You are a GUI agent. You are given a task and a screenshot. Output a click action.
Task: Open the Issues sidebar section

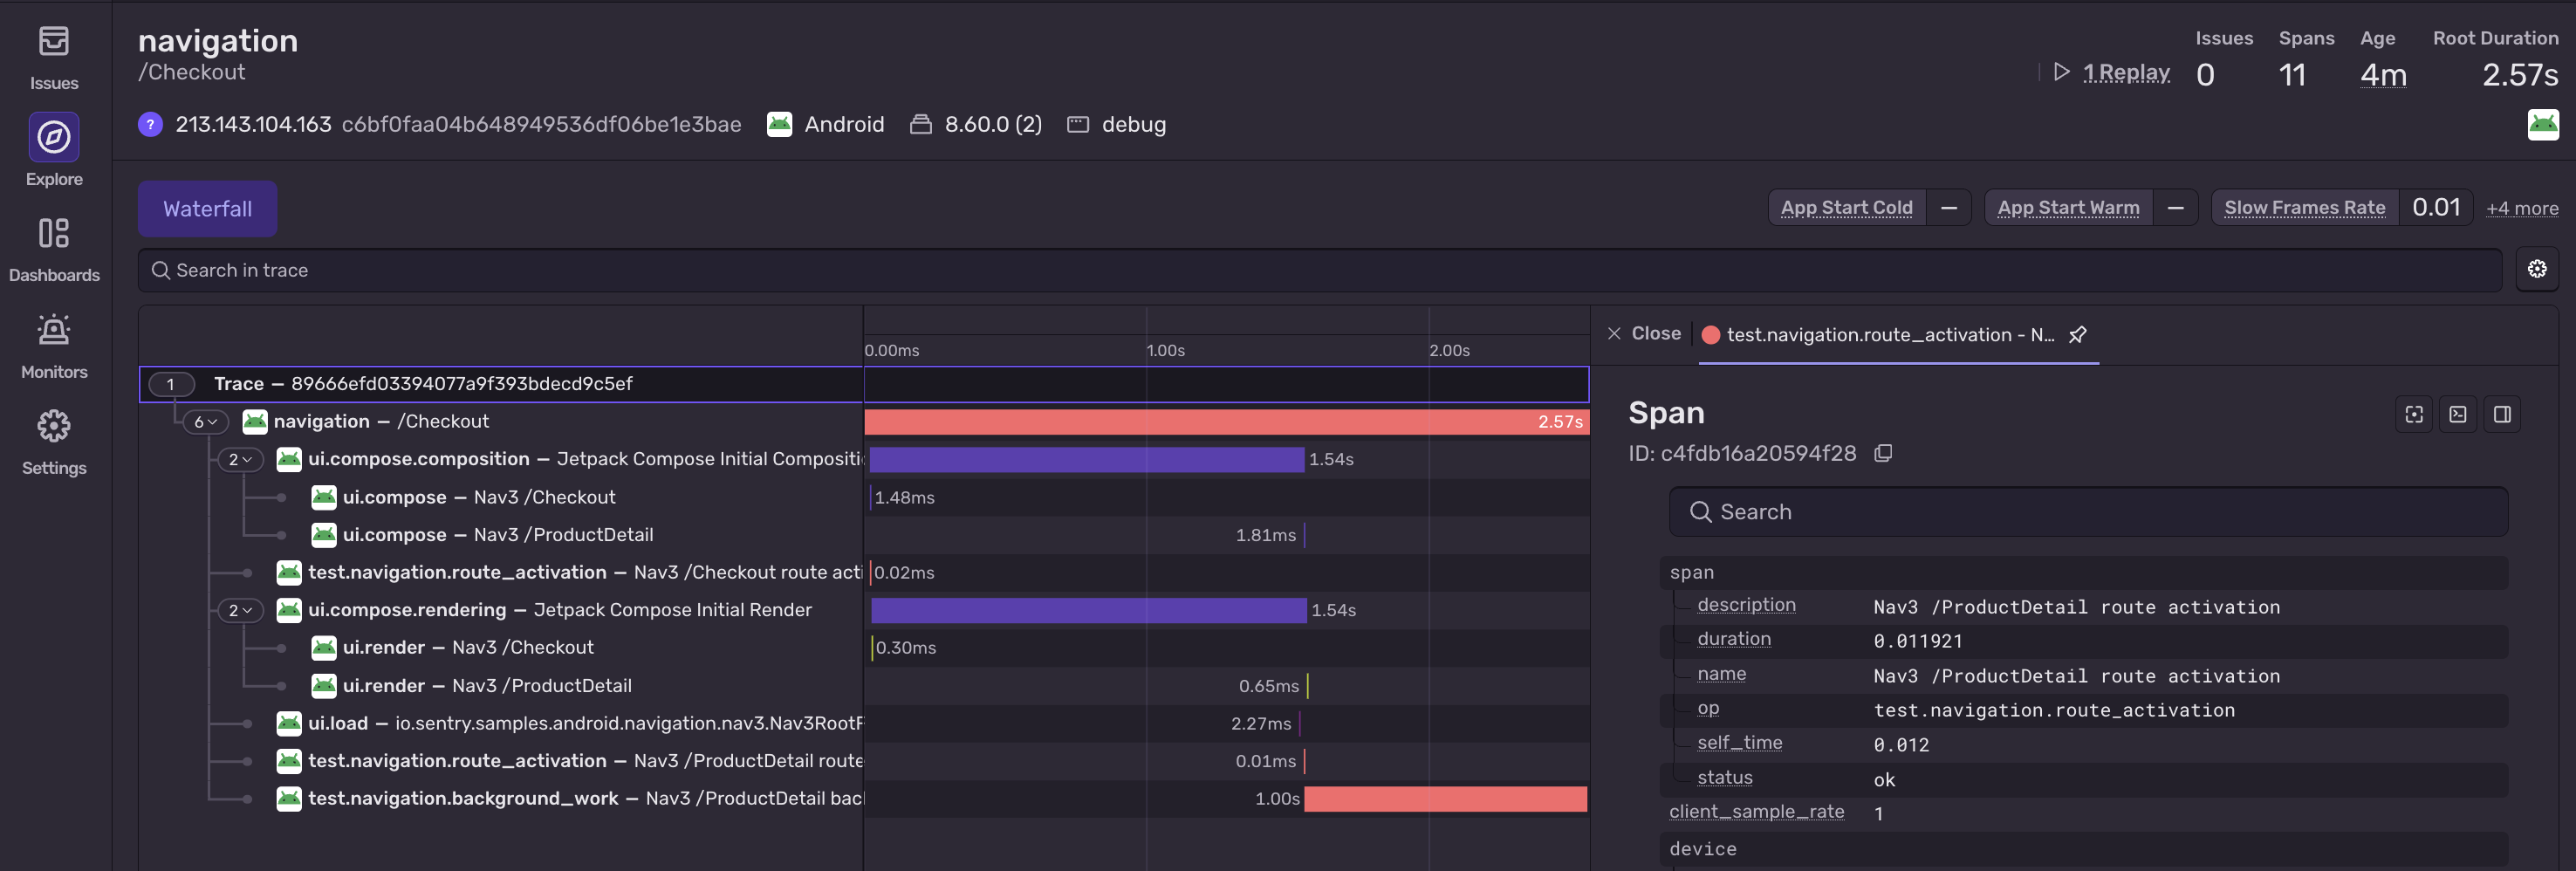(x=54, y=57)
